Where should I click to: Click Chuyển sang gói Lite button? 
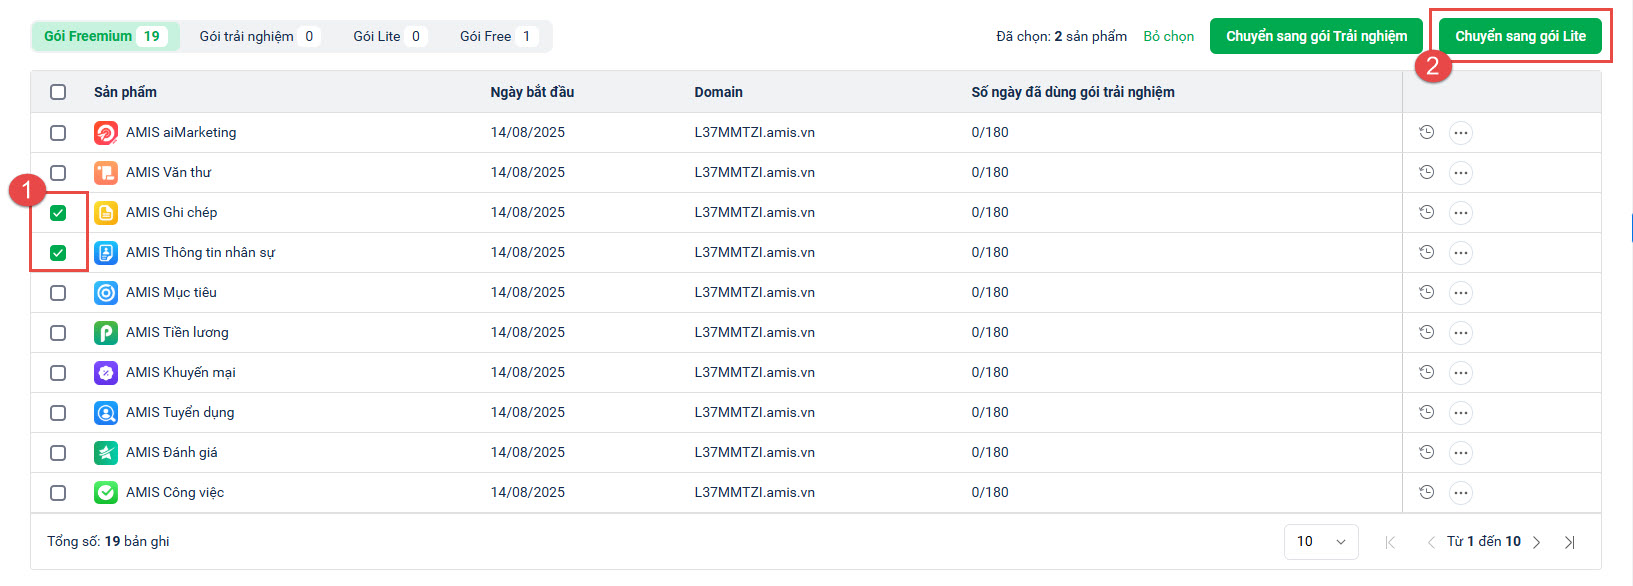pos(1520,36)
